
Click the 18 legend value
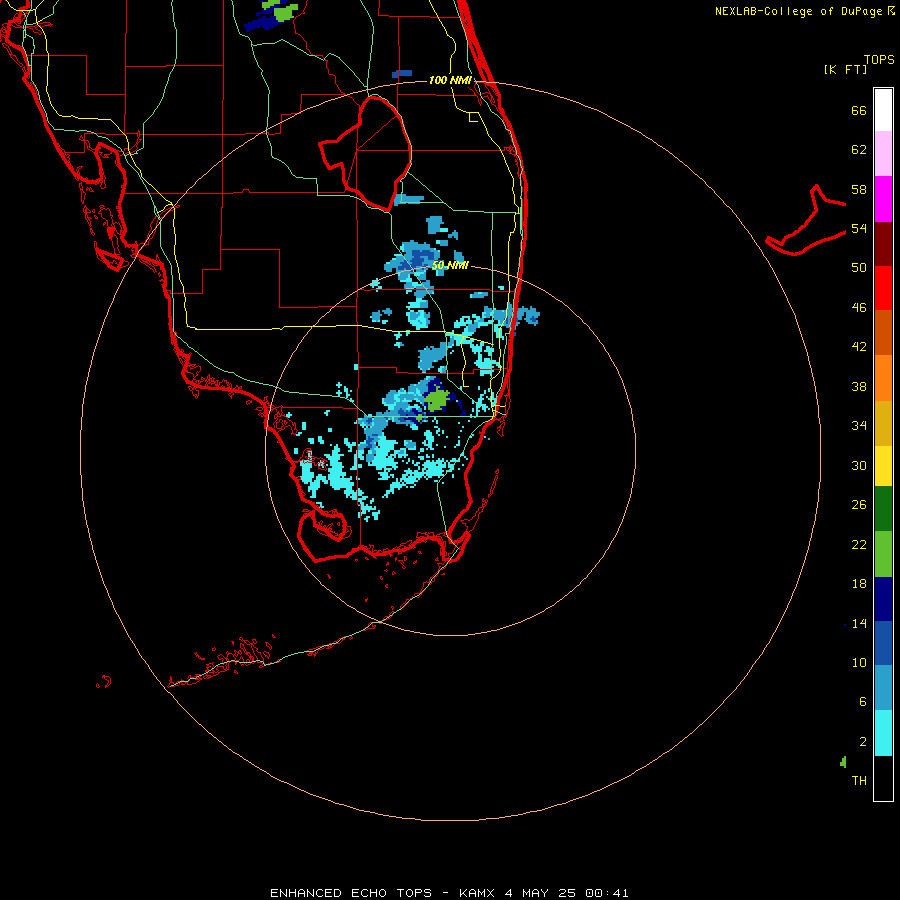(x=859, y=584)
